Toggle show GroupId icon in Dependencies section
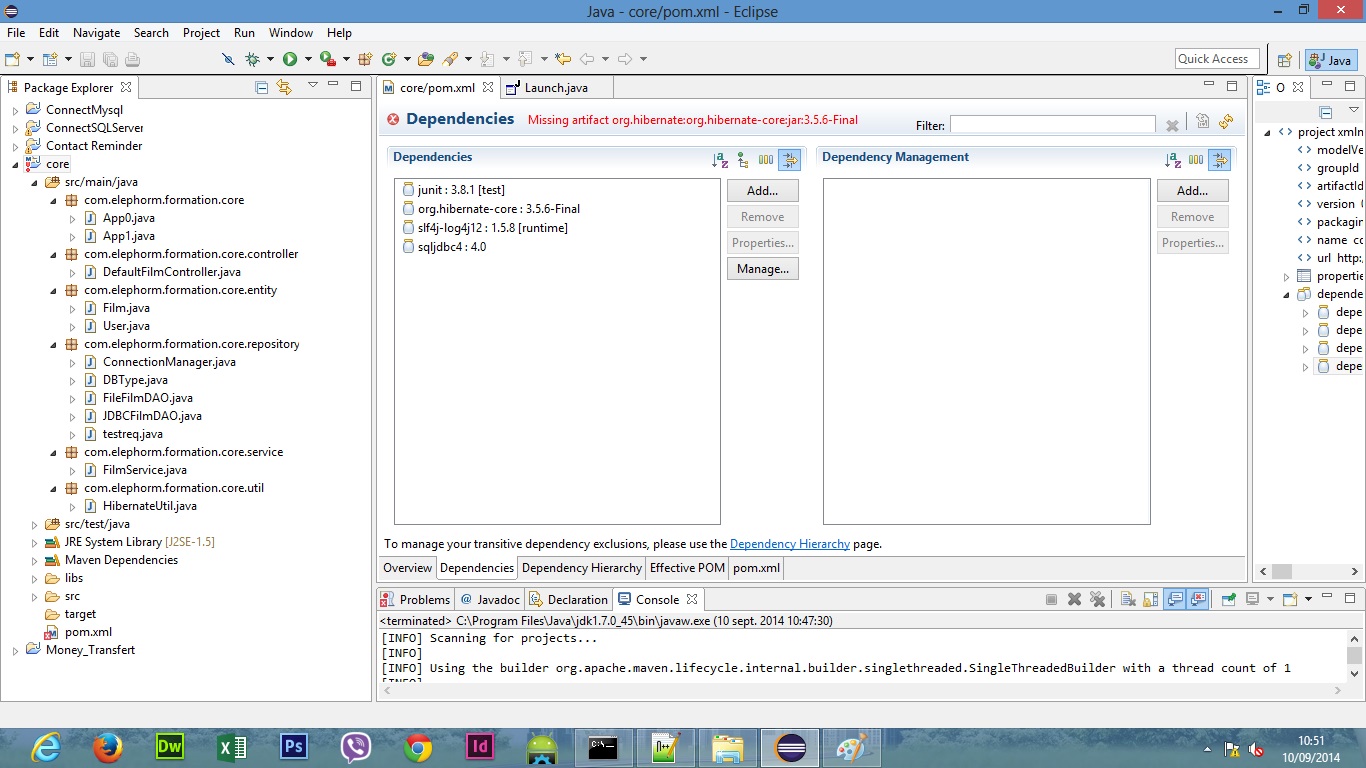 (x=766, y=159)
